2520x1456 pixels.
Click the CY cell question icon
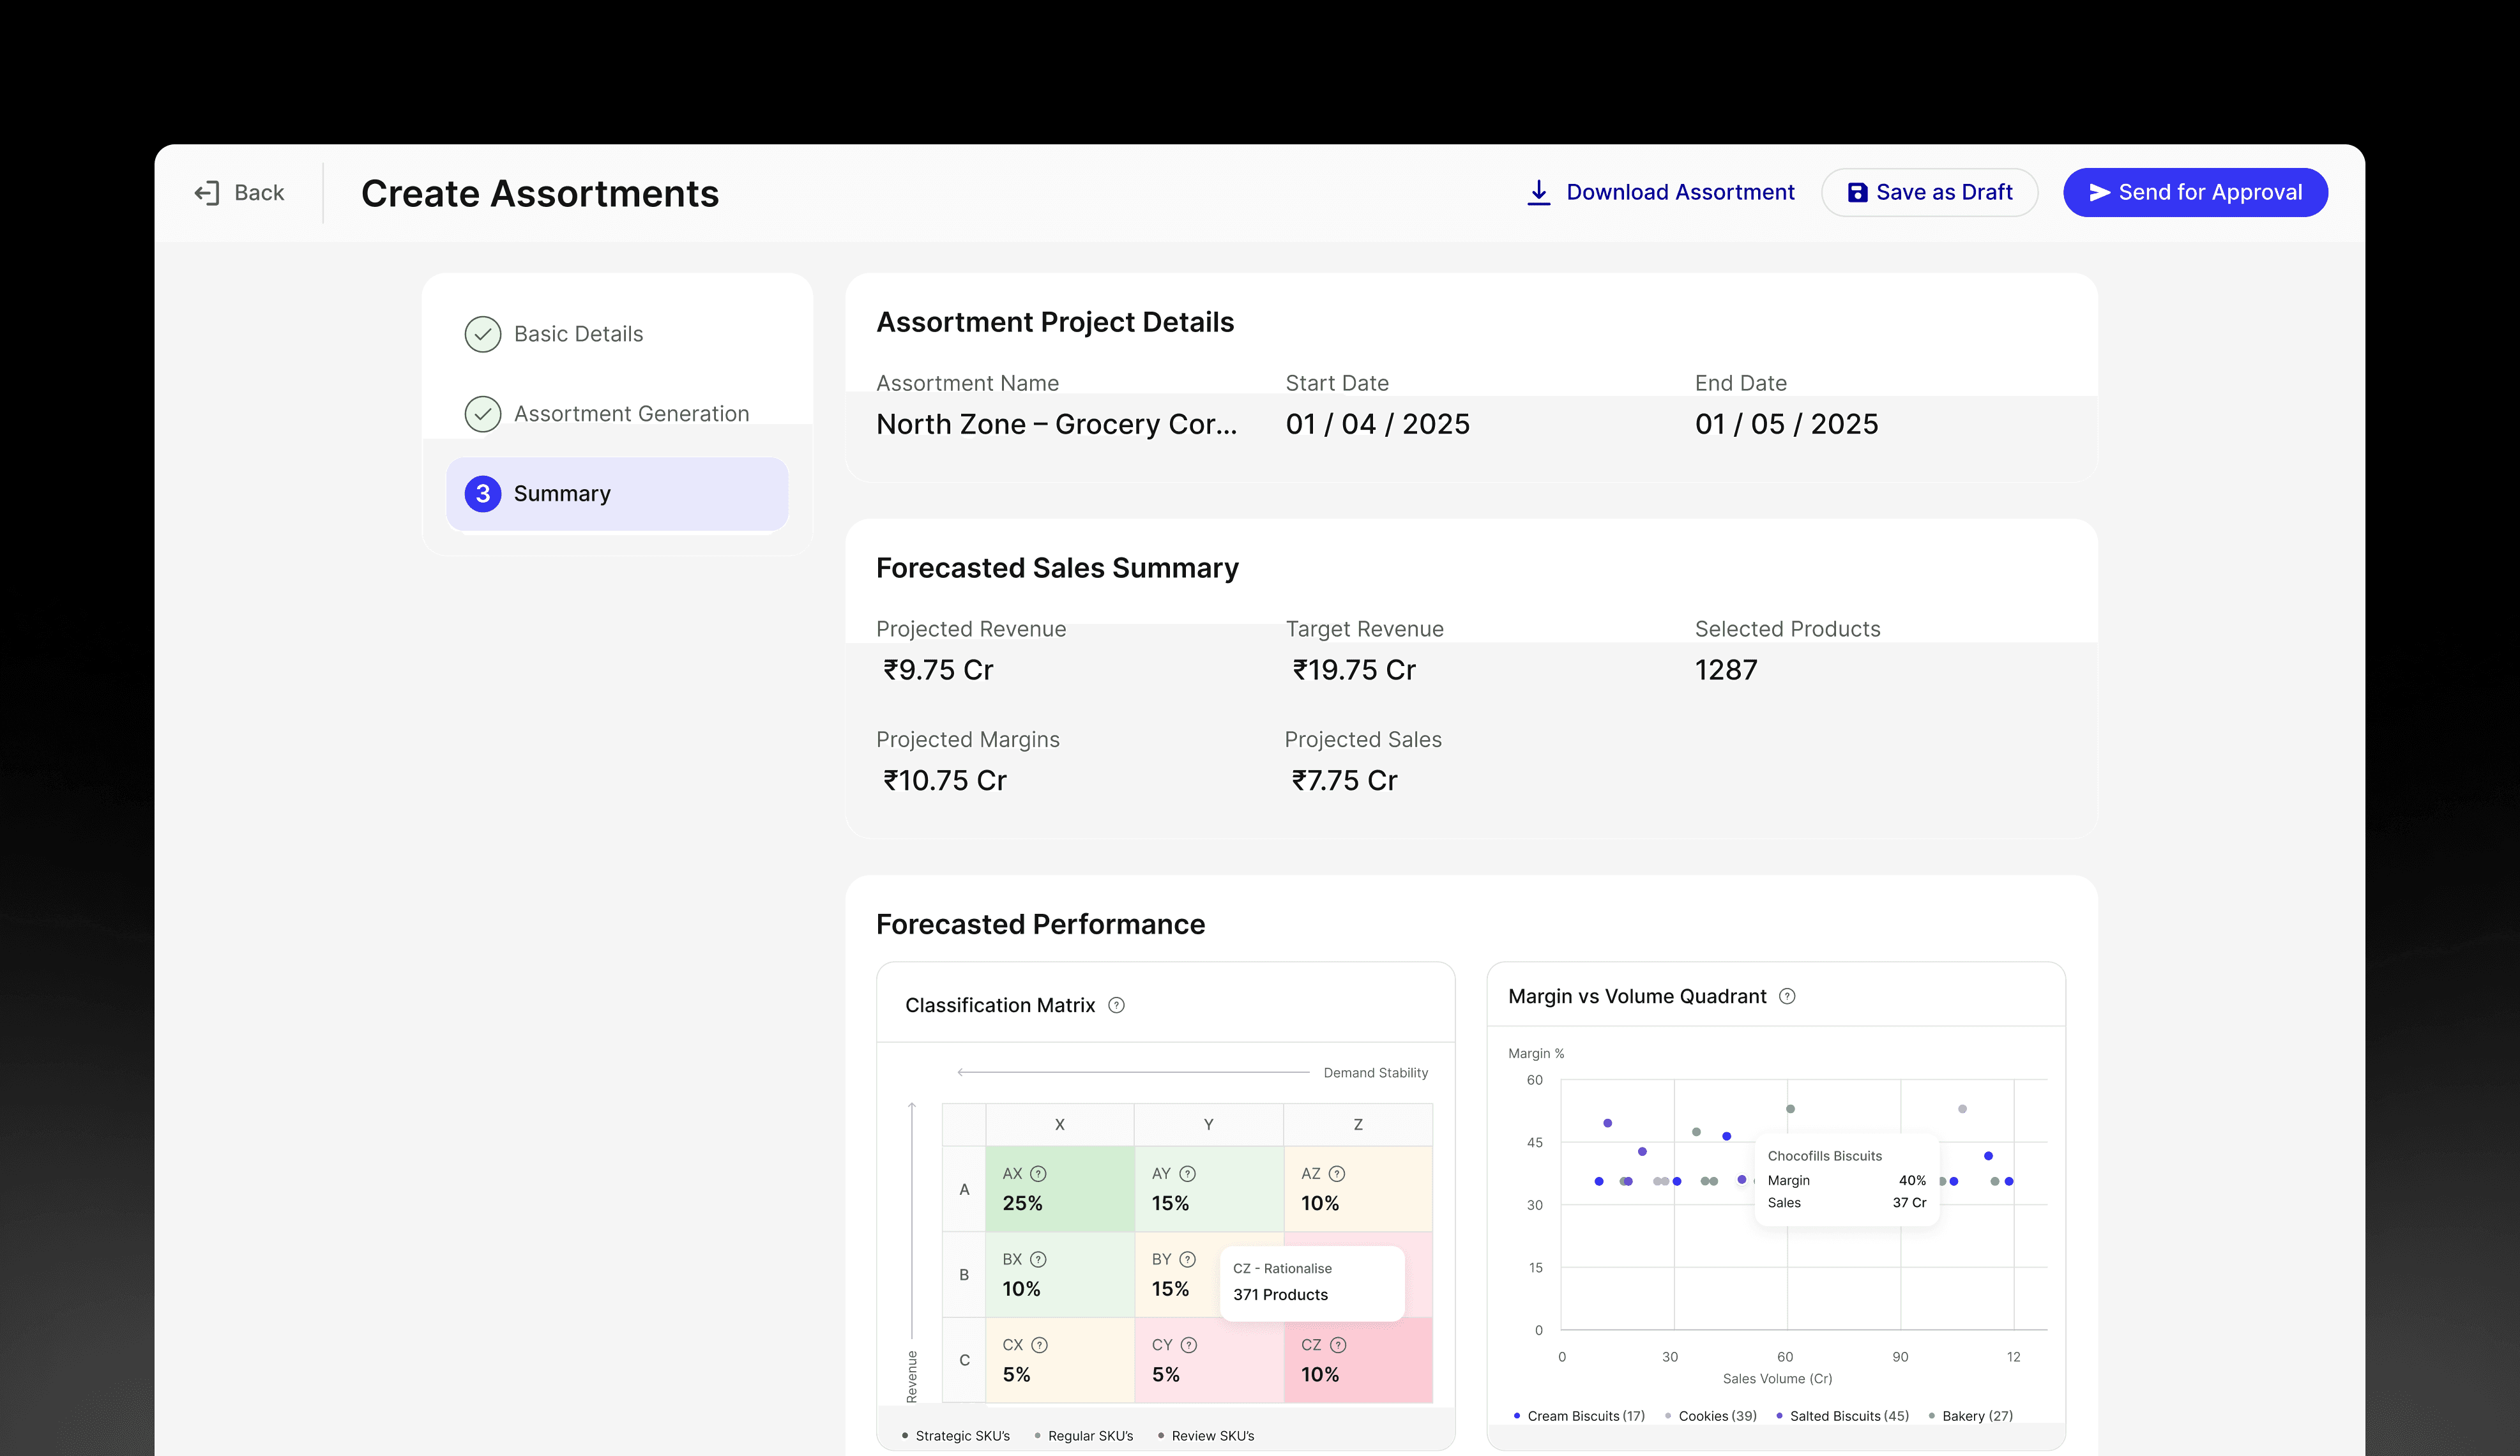[x=1188, y=1345]
